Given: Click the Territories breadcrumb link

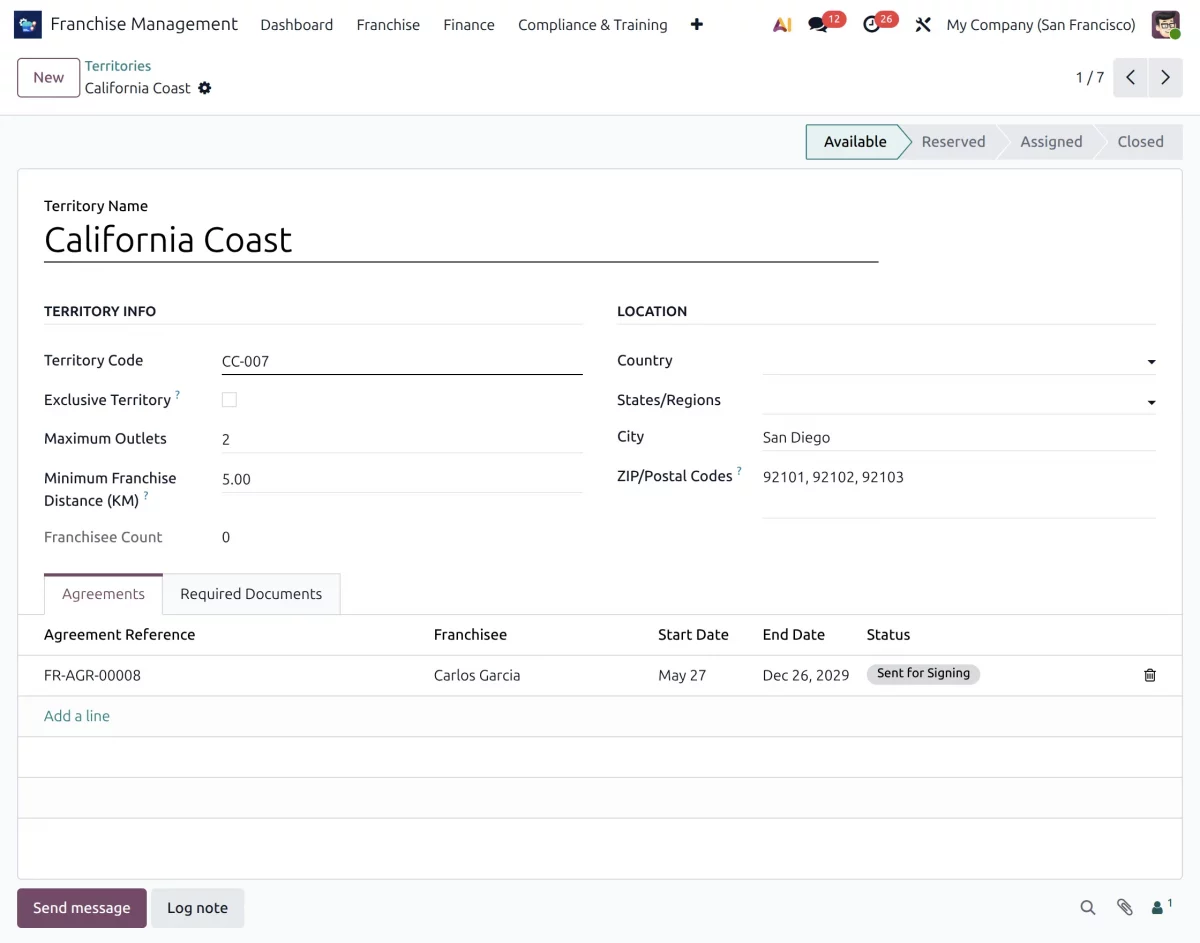Looking at the screenshot, I should [x=118, y=66].
